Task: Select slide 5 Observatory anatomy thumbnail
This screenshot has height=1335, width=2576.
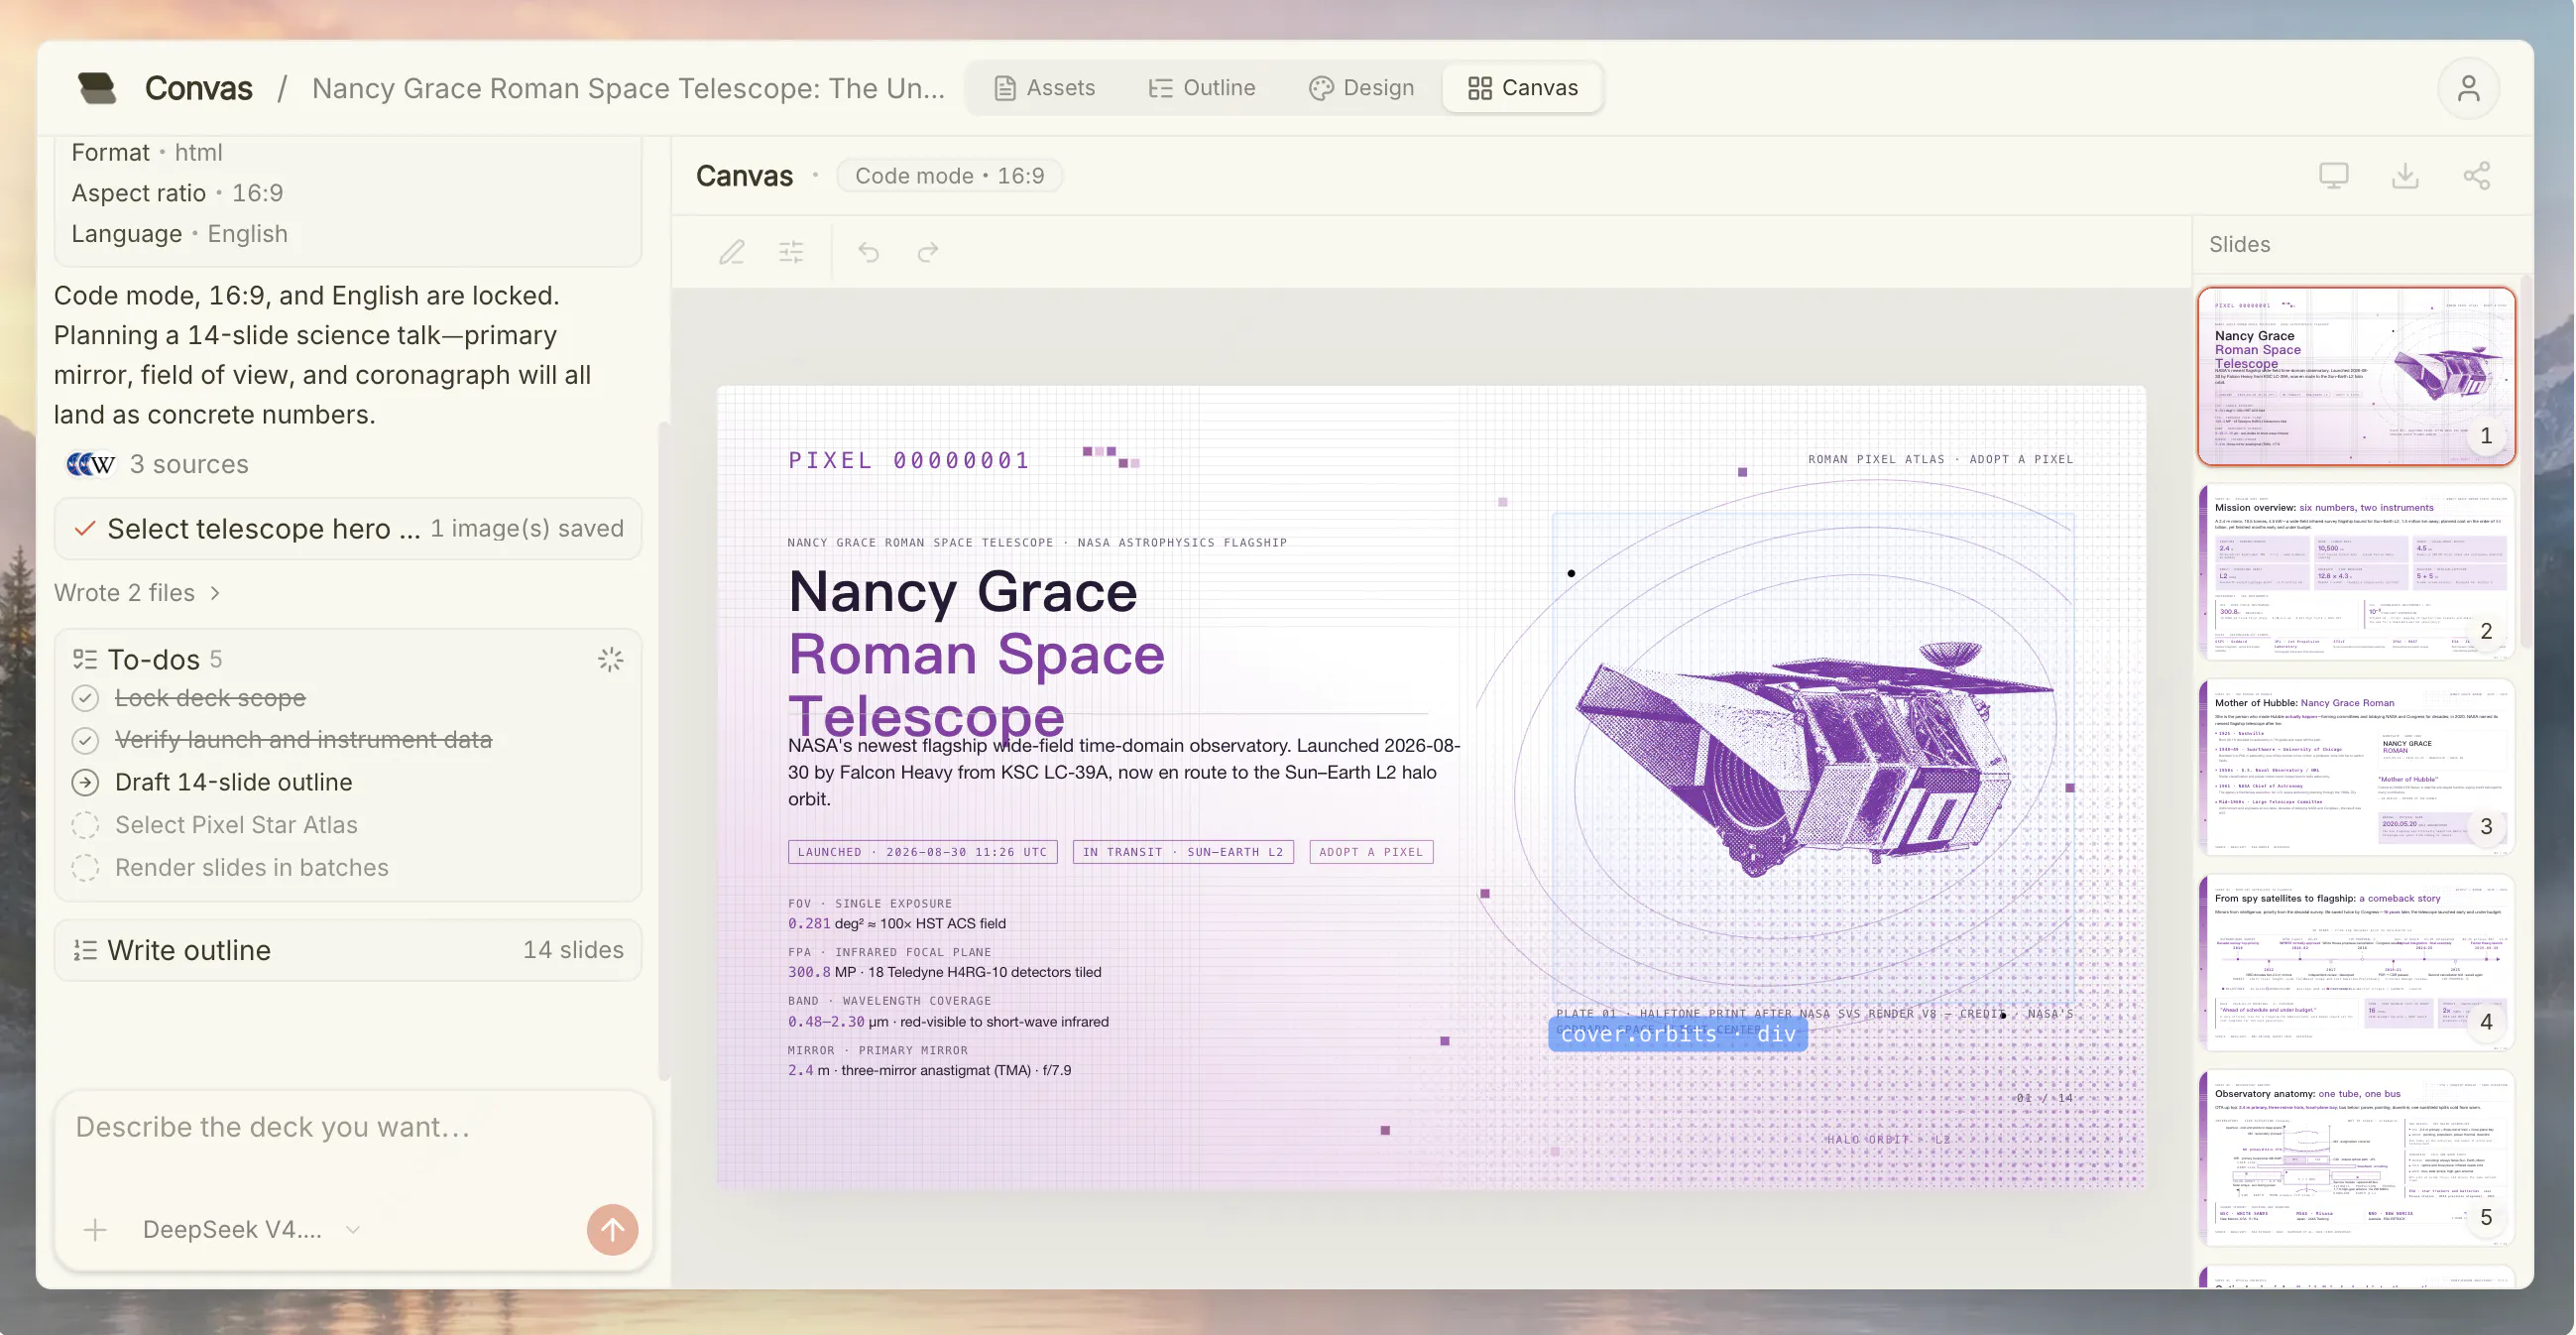Action: [2355, 1158]
